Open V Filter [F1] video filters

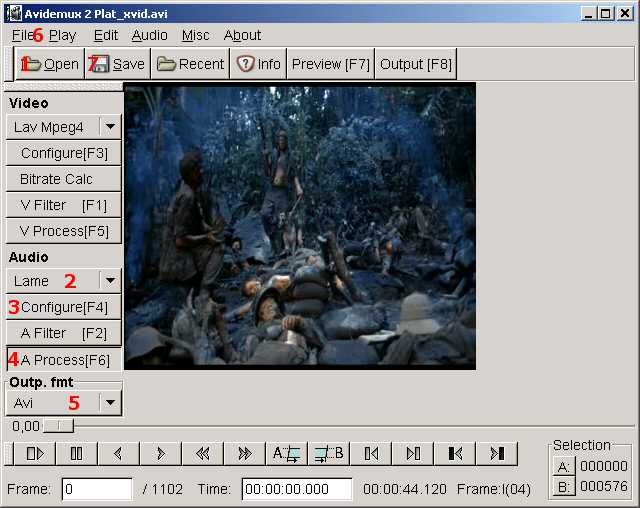[64, 205]
